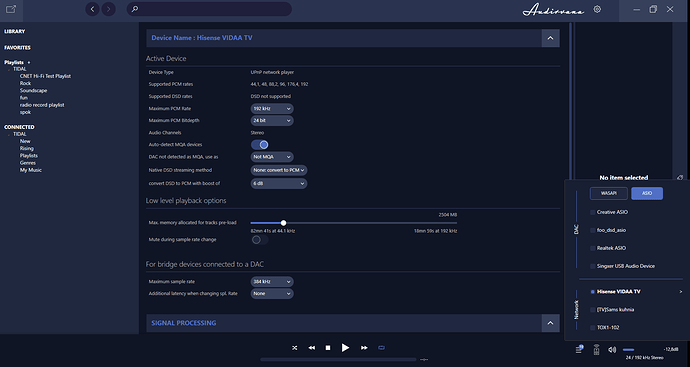This screenshot has width=690, height=367.
Task: Click into the search field
Action: [209, 9]
